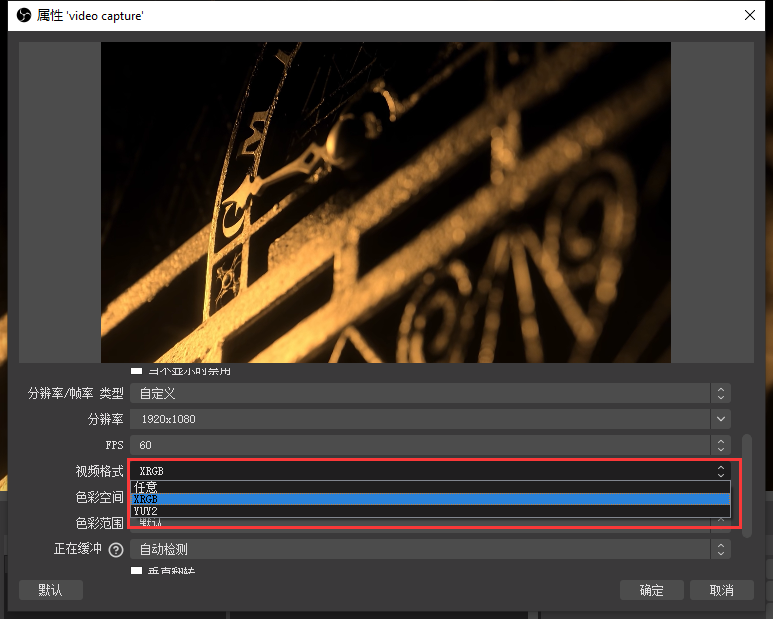Click the video capture preview image

pos(386,202)
